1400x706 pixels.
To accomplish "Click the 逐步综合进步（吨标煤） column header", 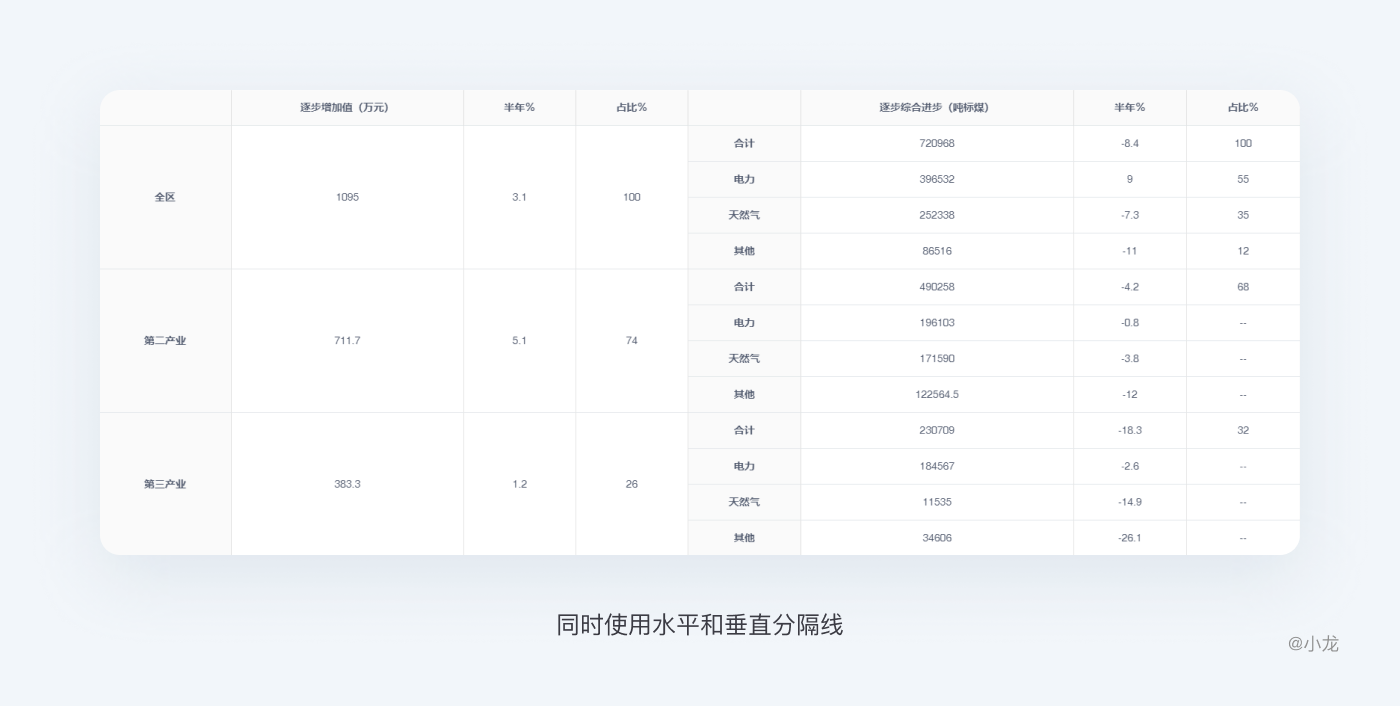I will [x=936, y=107].
